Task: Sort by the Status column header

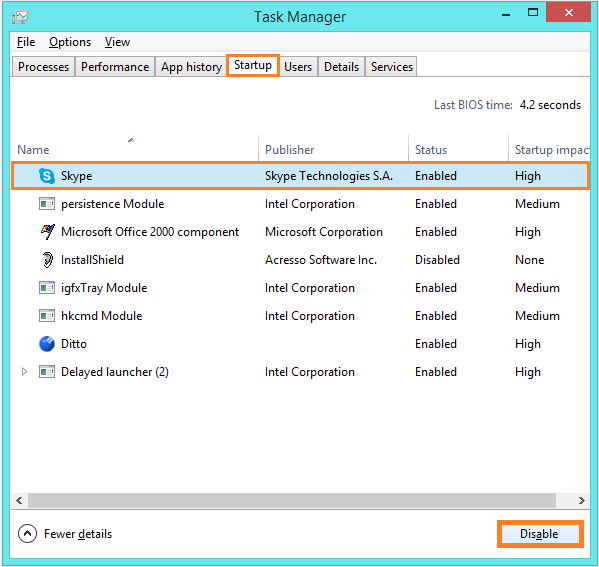Action: (x=431, y=150)
